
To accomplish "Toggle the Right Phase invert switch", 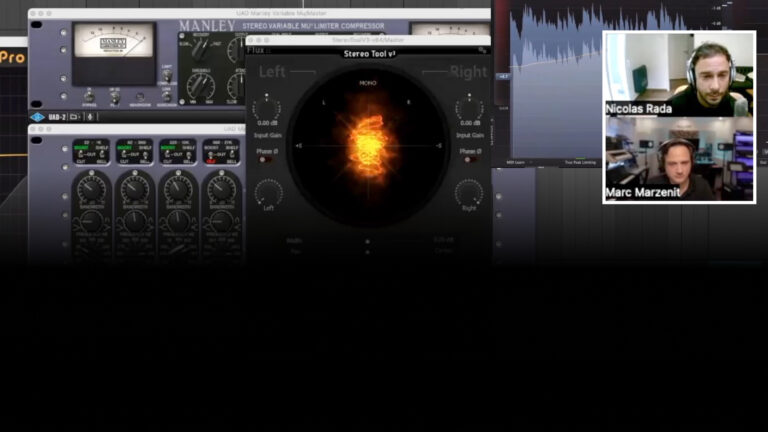I will (x=470, y=160).
